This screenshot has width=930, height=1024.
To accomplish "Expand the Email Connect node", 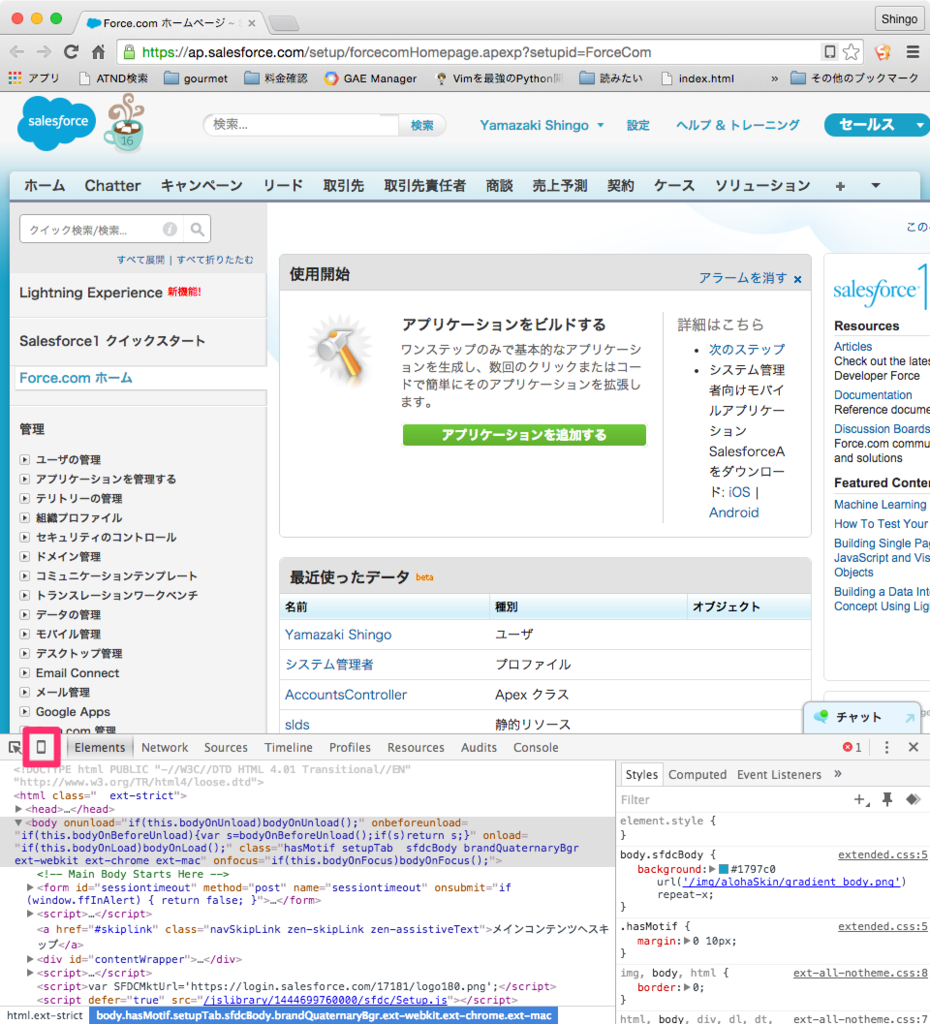I will point(25,673).
